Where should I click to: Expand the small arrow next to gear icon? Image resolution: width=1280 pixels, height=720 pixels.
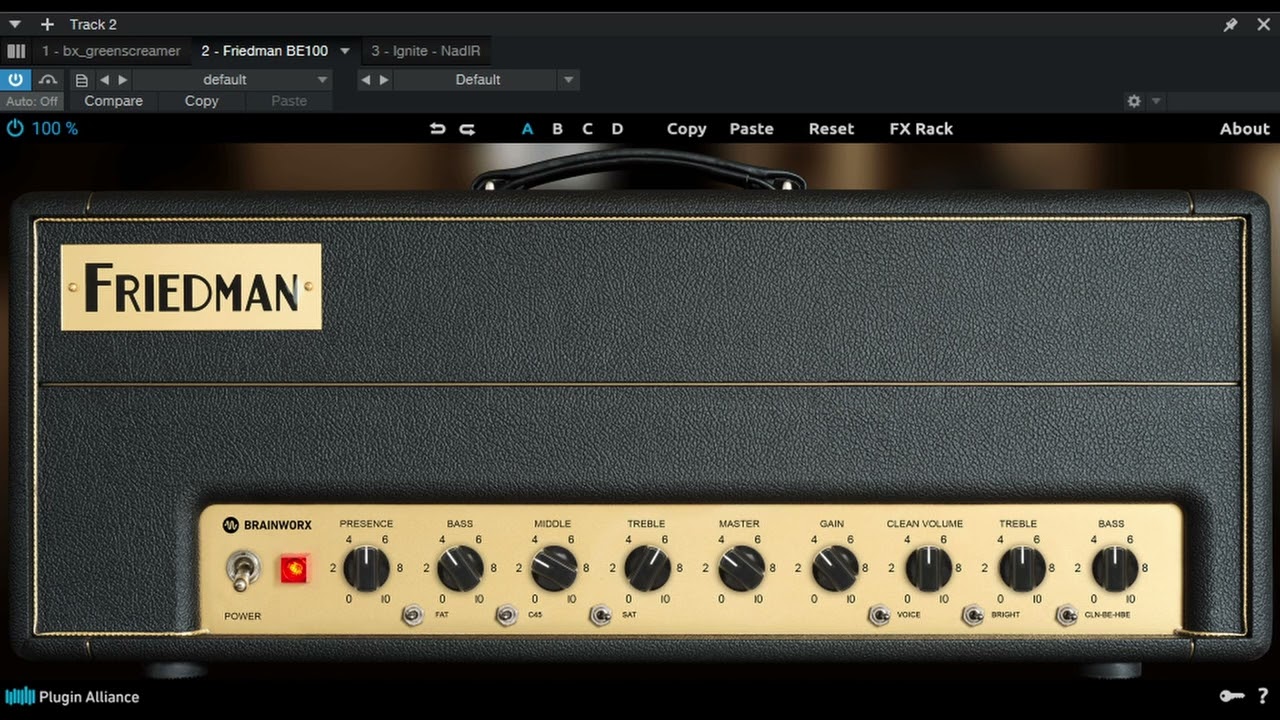click(1156, 101)
